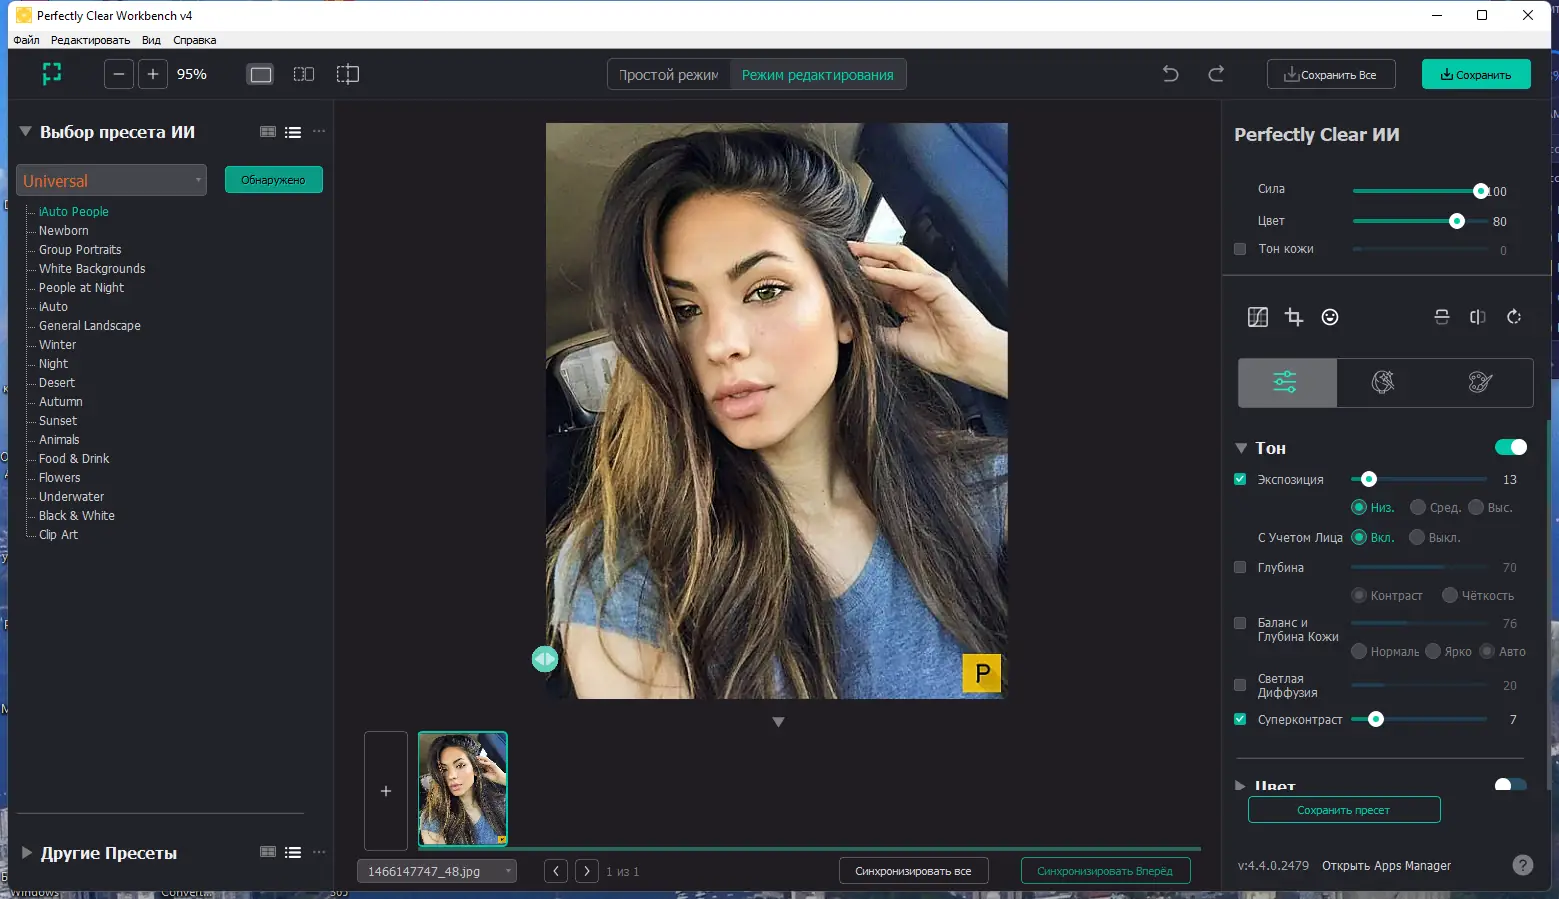The width and height of the screenshot is (1559, 899).
Task: Click the Сила slider handle
Action: pos(1480,191)
